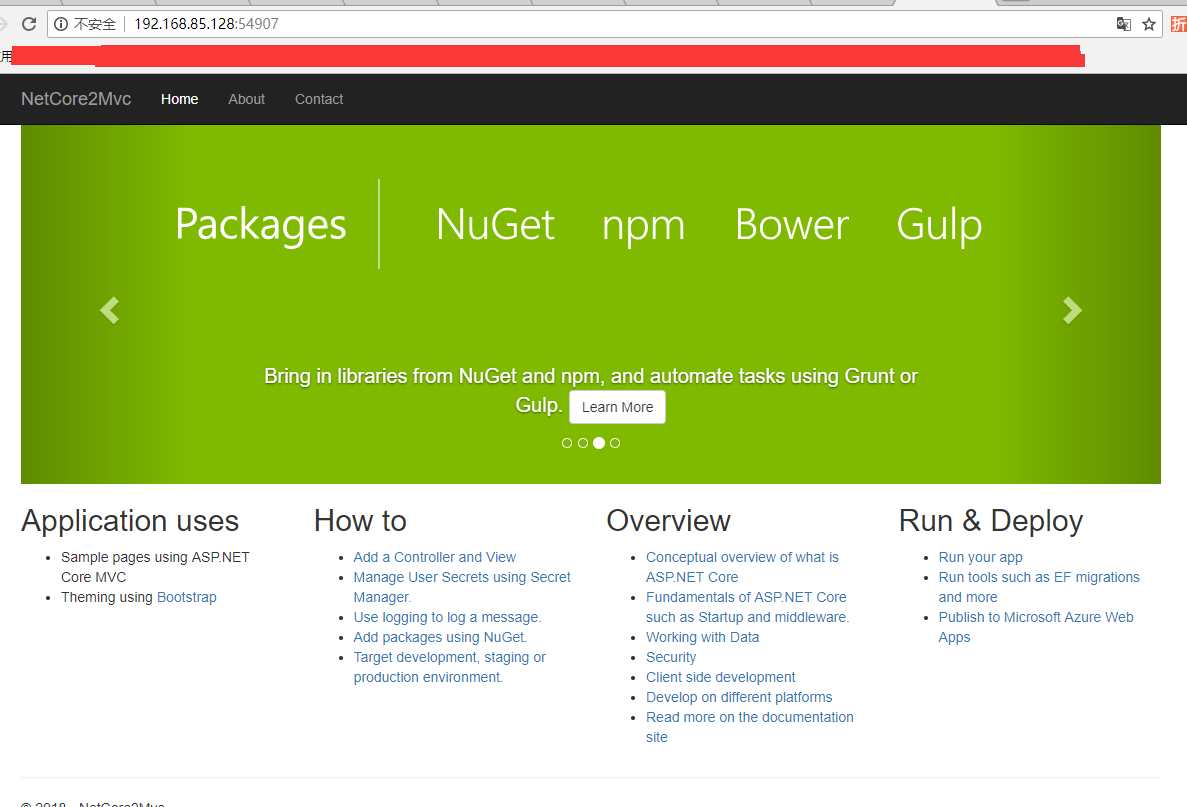This screenshot has width=1187, height=807.
Task: Reload the page with the refresh icon
Action: point(29,23)
